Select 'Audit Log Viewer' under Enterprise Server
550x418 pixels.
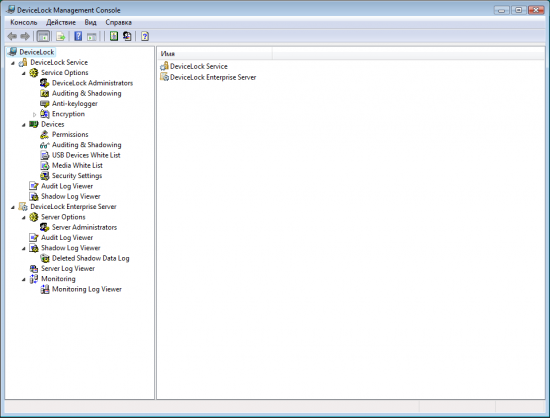pyautogui.click(x=67, y=238)
